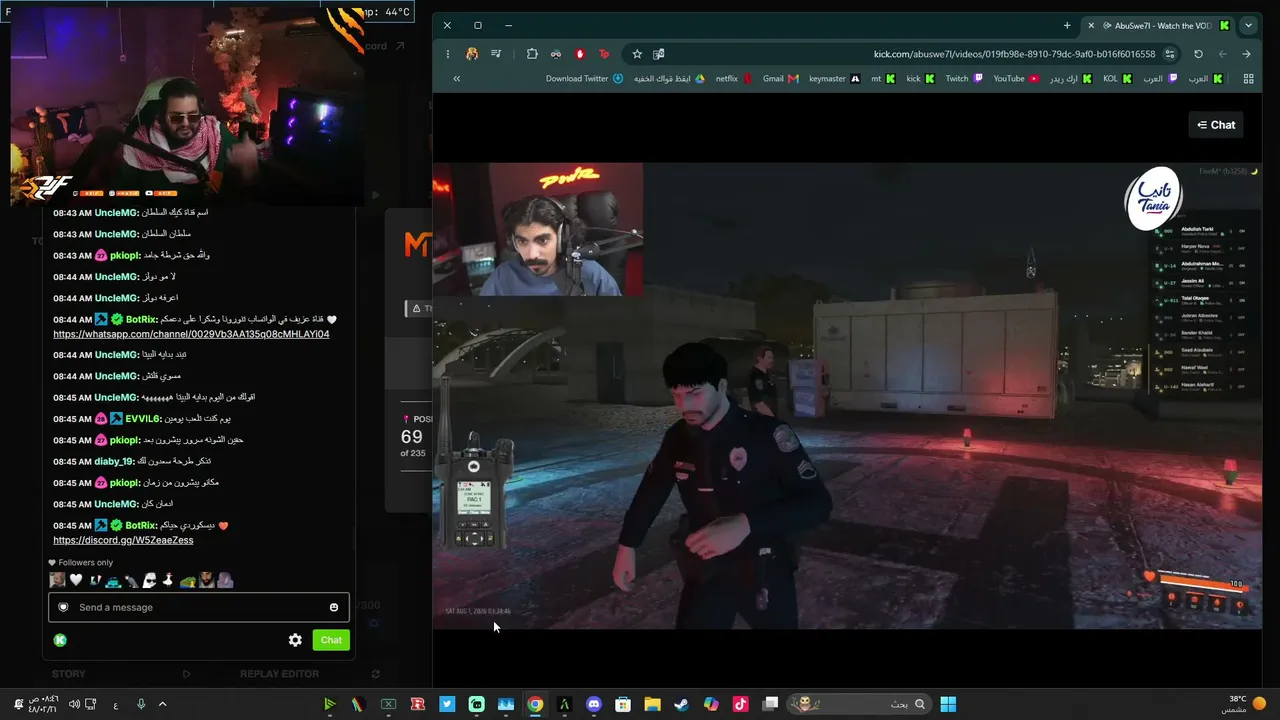Click the translate icon in address bar
This screenshot has height=720, width=1280.
tap(659, 54)
